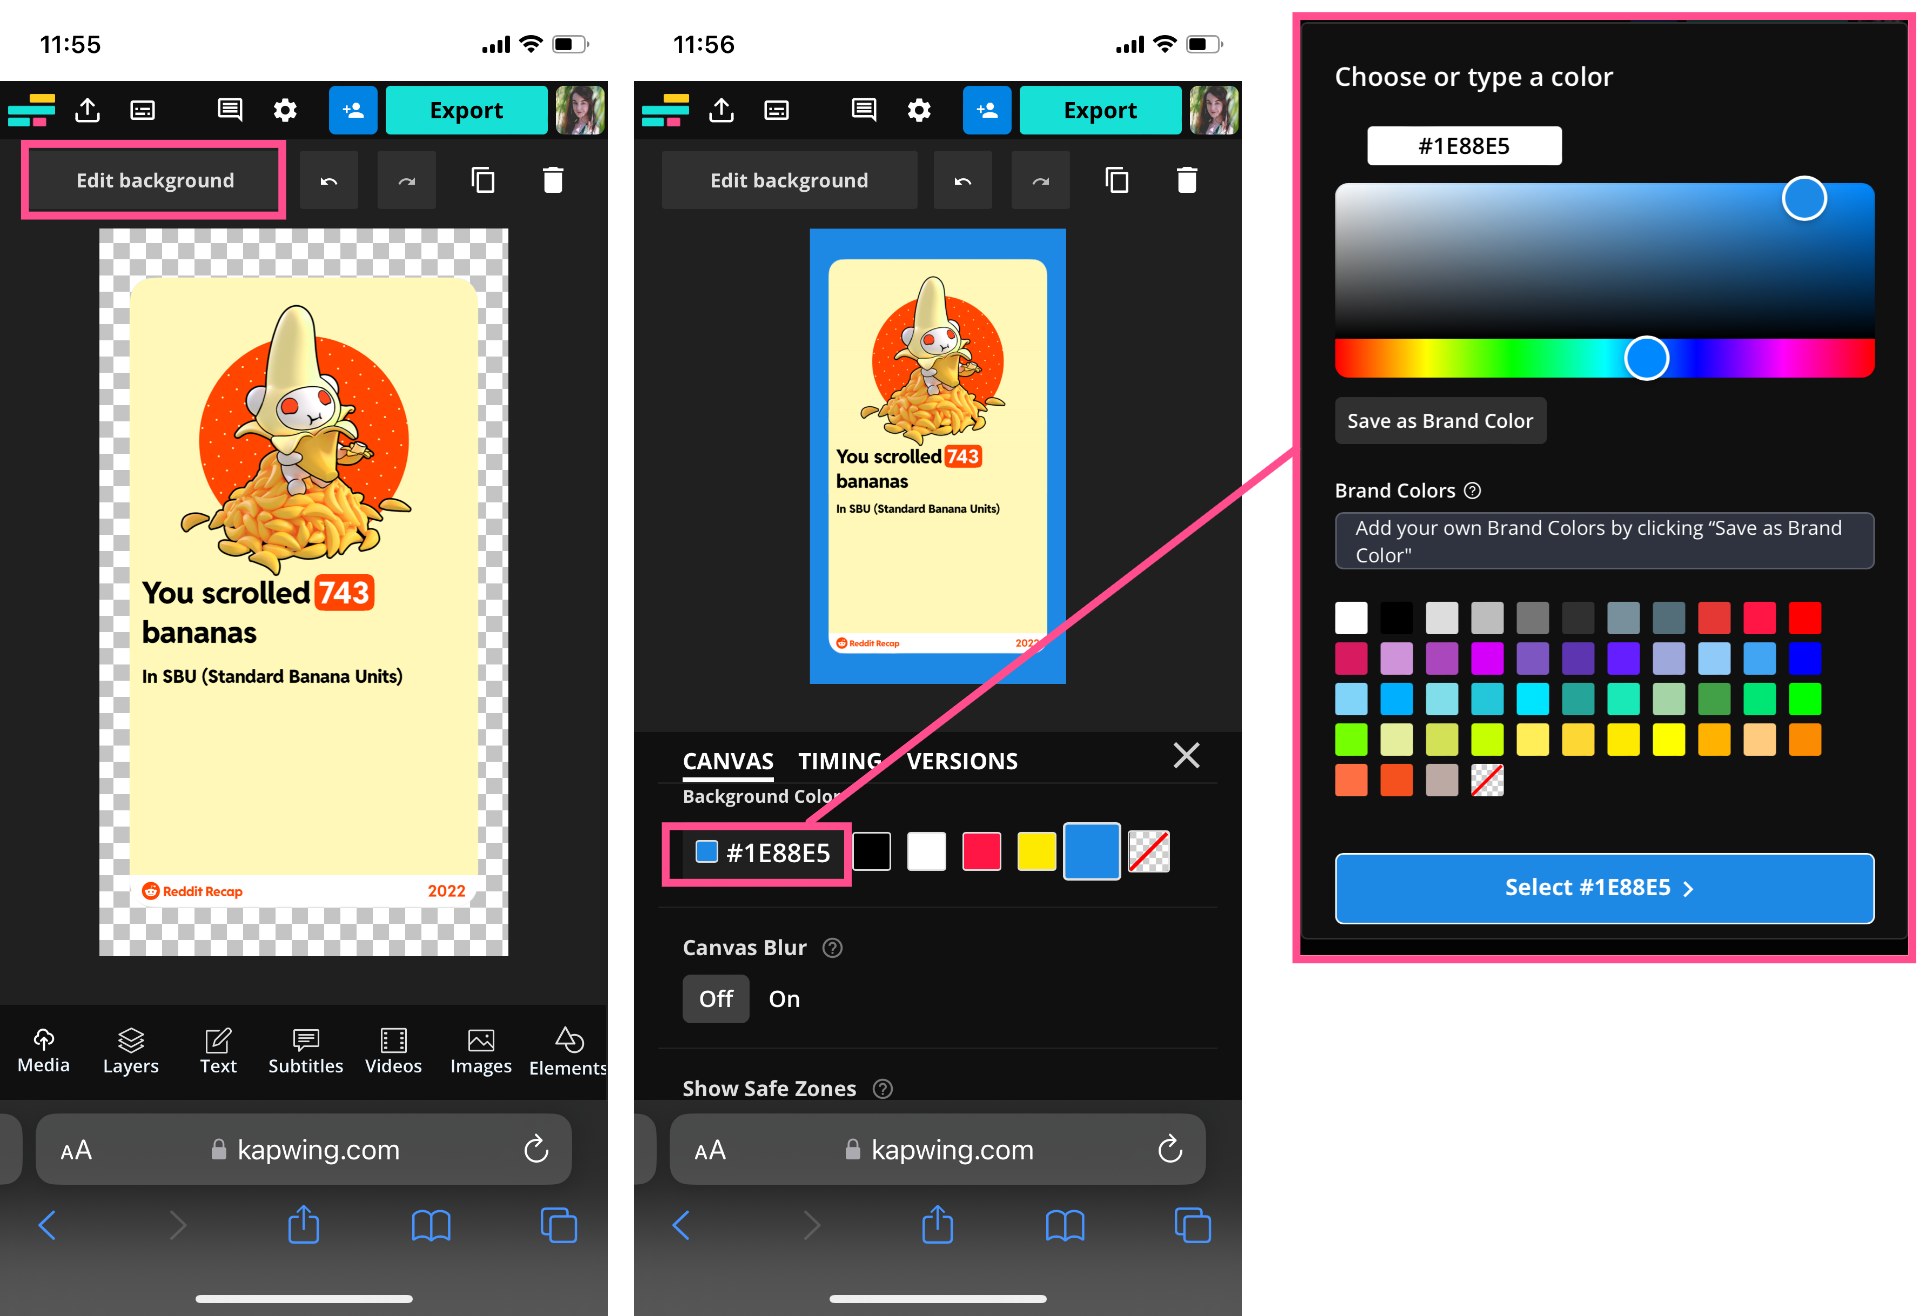Switch to the Timing tab
The image size is (1920, 1316).
click(840, 761)
